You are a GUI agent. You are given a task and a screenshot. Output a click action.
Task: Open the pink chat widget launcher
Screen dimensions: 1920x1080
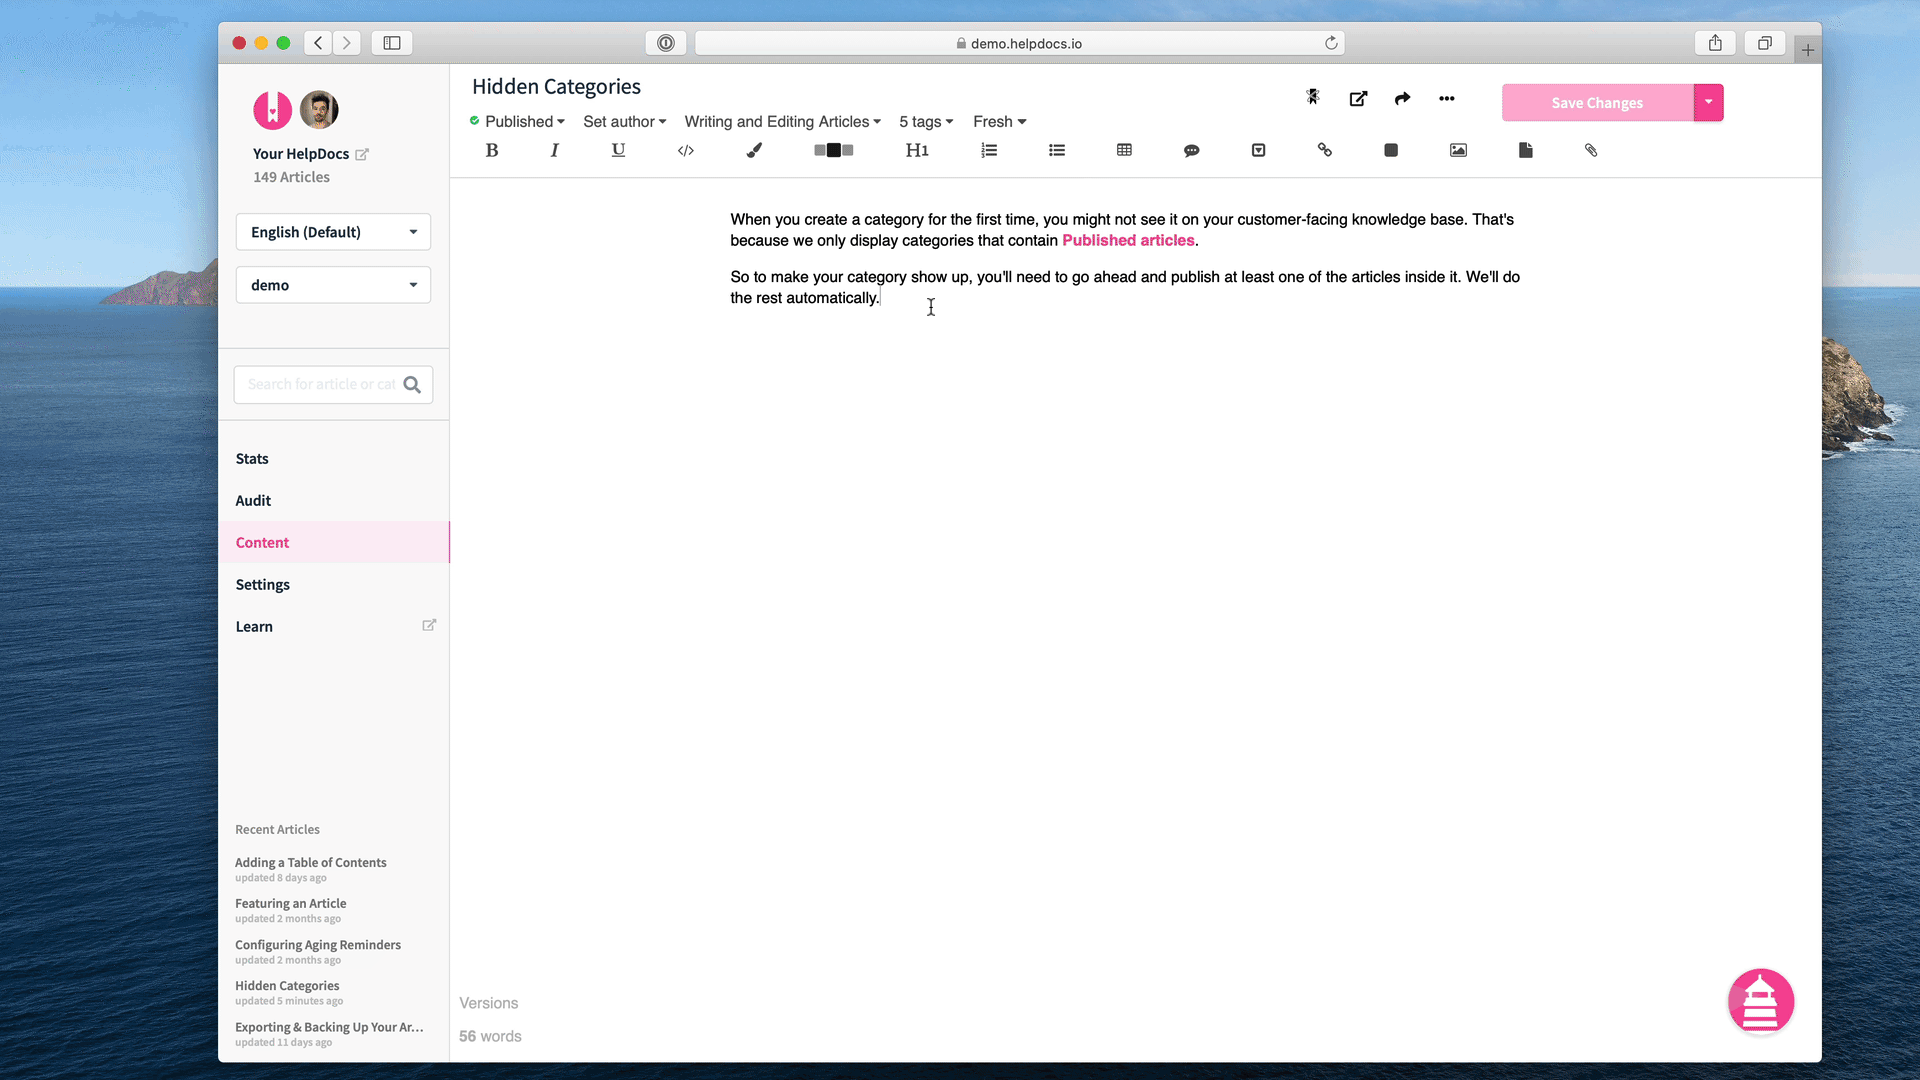coord(1760,1001)
